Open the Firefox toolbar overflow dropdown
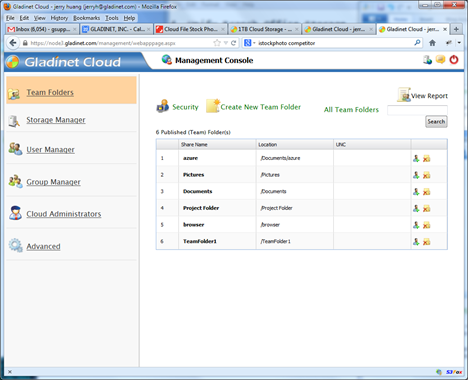Viewport: 468px width, 380px height. point(459,43)
